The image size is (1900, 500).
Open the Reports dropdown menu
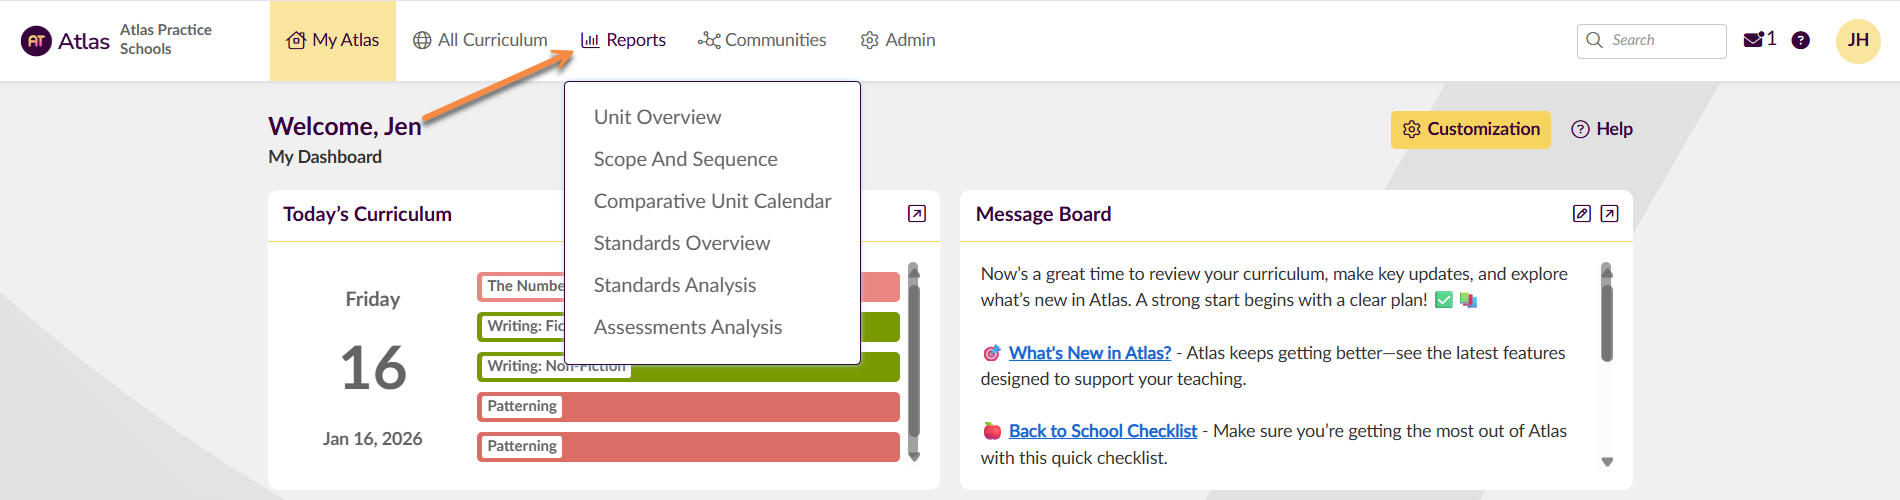[x=623, y=40]
